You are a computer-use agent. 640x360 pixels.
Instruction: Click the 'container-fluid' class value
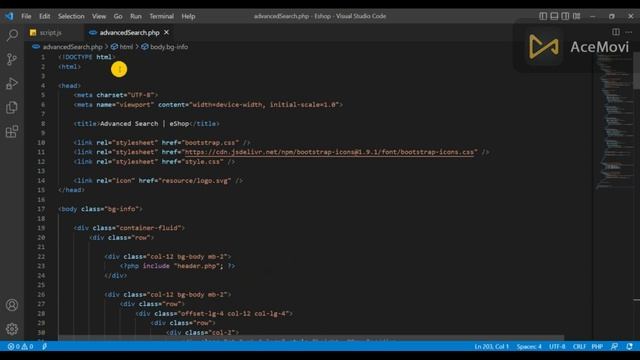point(149,228)
